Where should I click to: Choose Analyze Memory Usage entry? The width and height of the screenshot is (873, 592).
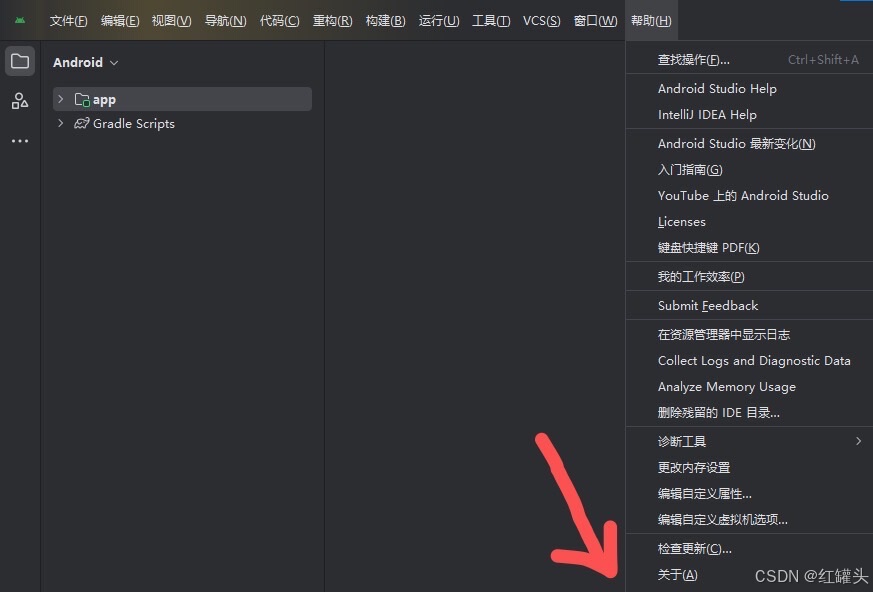click(749, 386)
